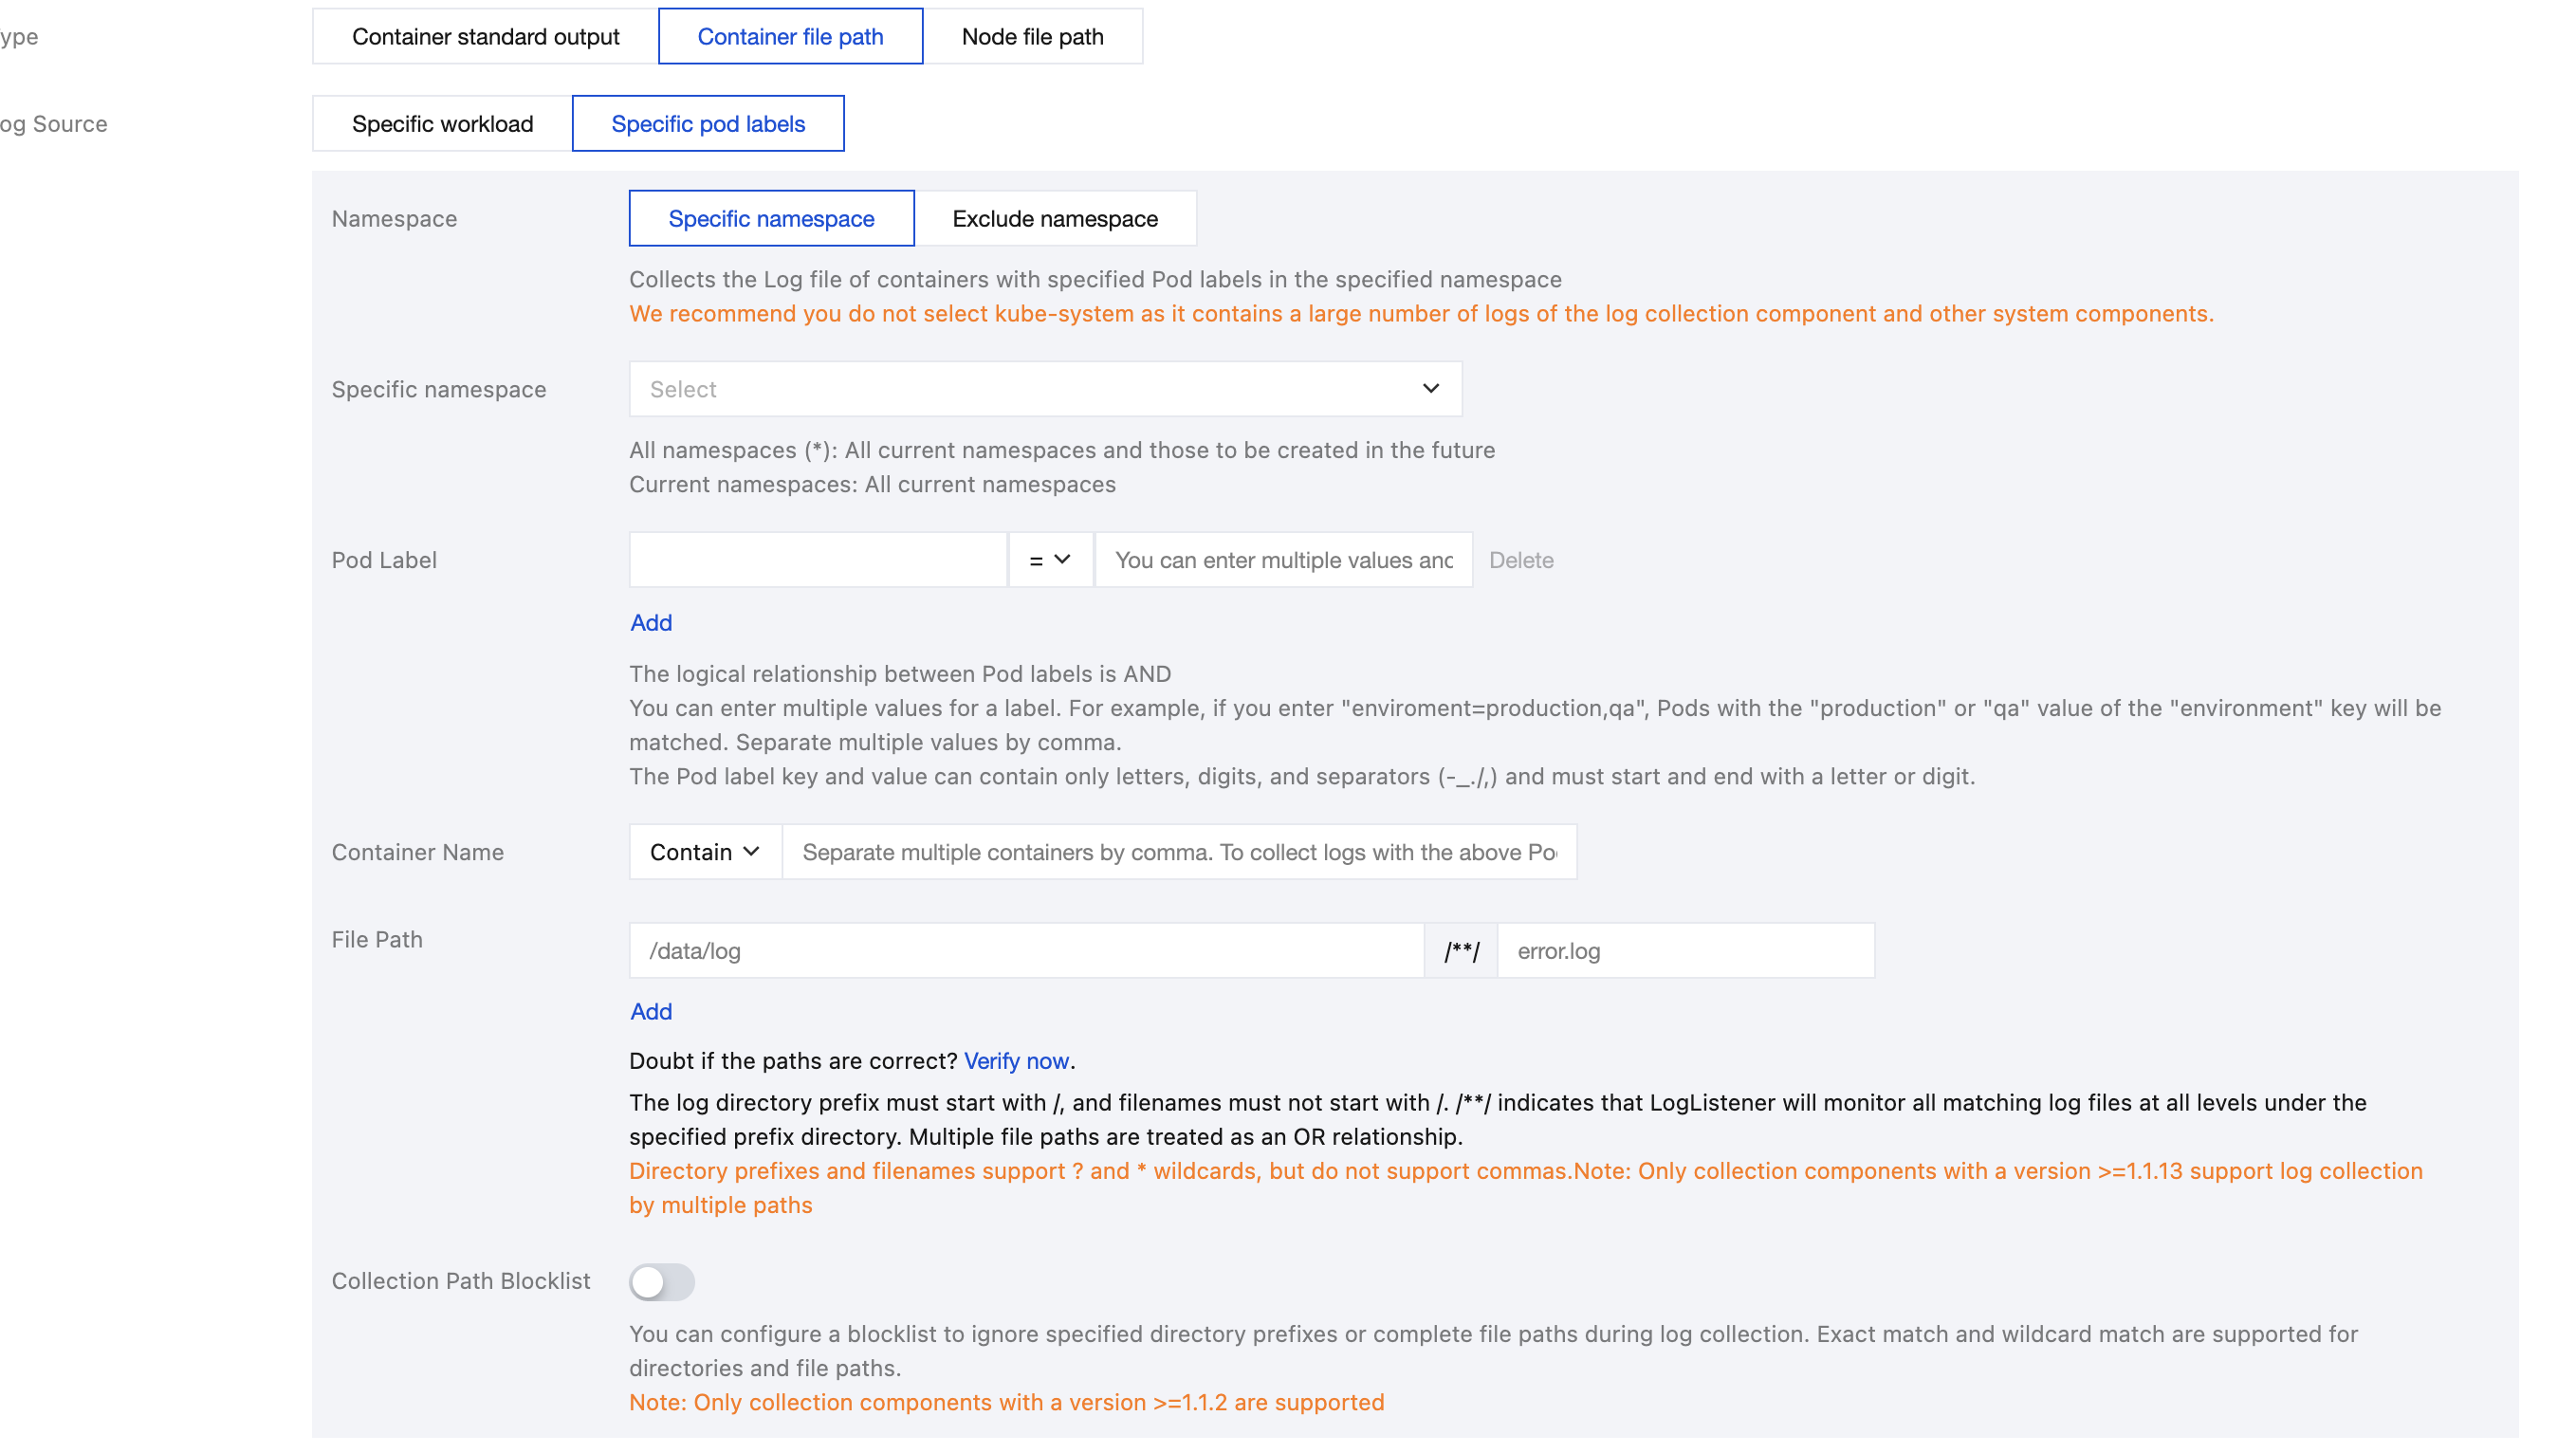This screenshot has height=1453, width=2576.
Task: Click the Container Name text field
Action: point(1178,852)
